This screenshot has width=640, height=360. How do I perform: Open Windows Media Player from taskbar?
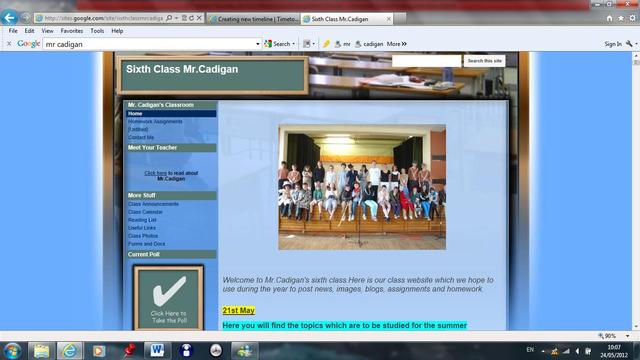click(98, 351)
